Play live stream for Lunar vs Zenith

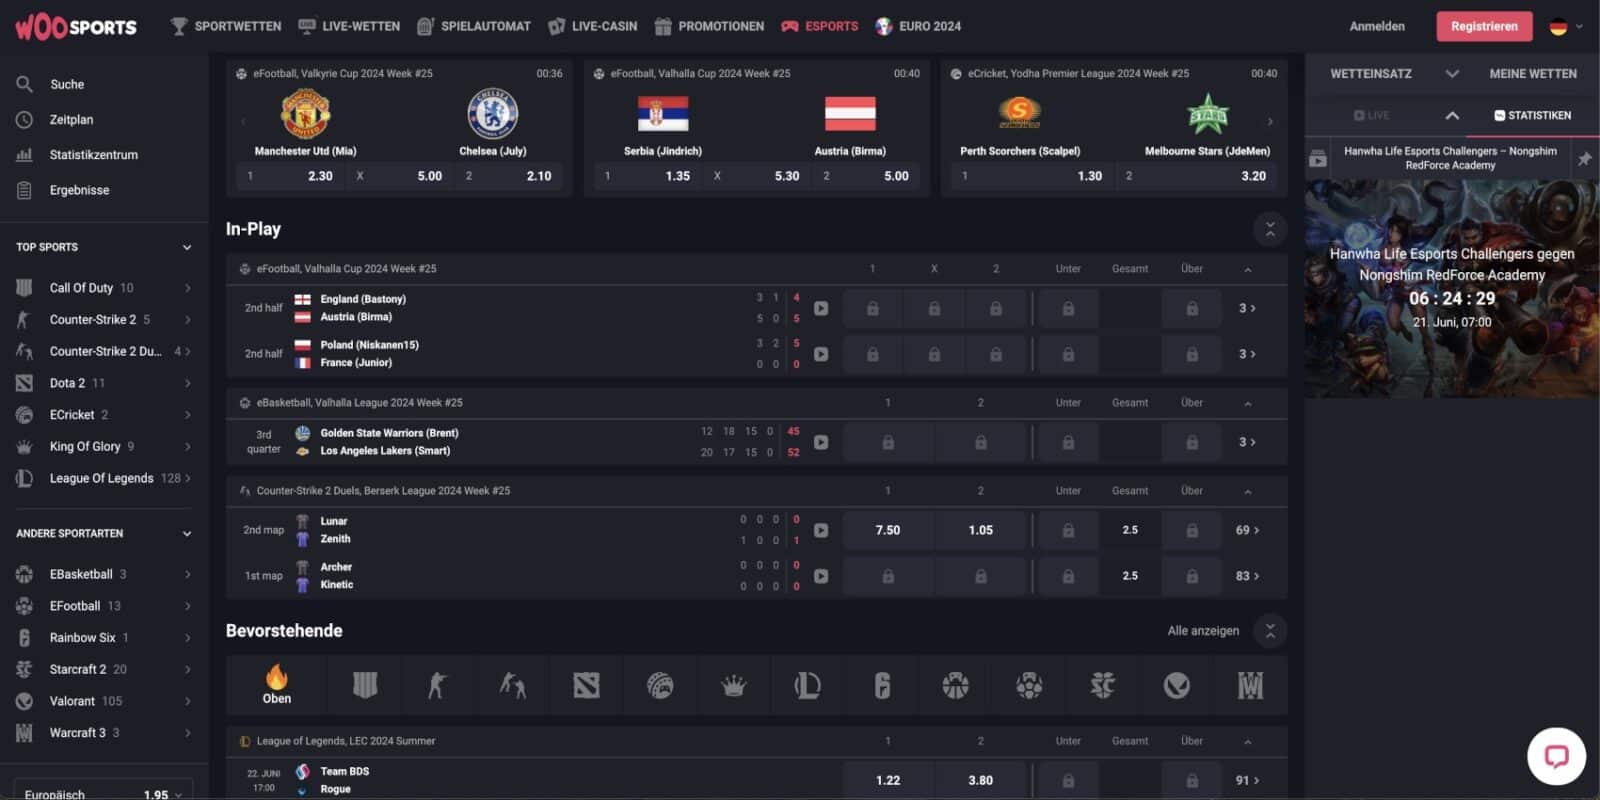[x=821, y=530]
